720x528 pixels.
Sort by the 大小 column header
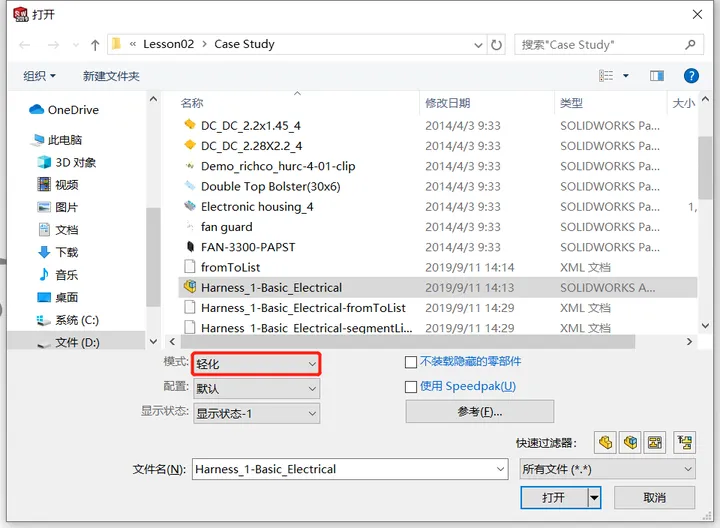683,103
